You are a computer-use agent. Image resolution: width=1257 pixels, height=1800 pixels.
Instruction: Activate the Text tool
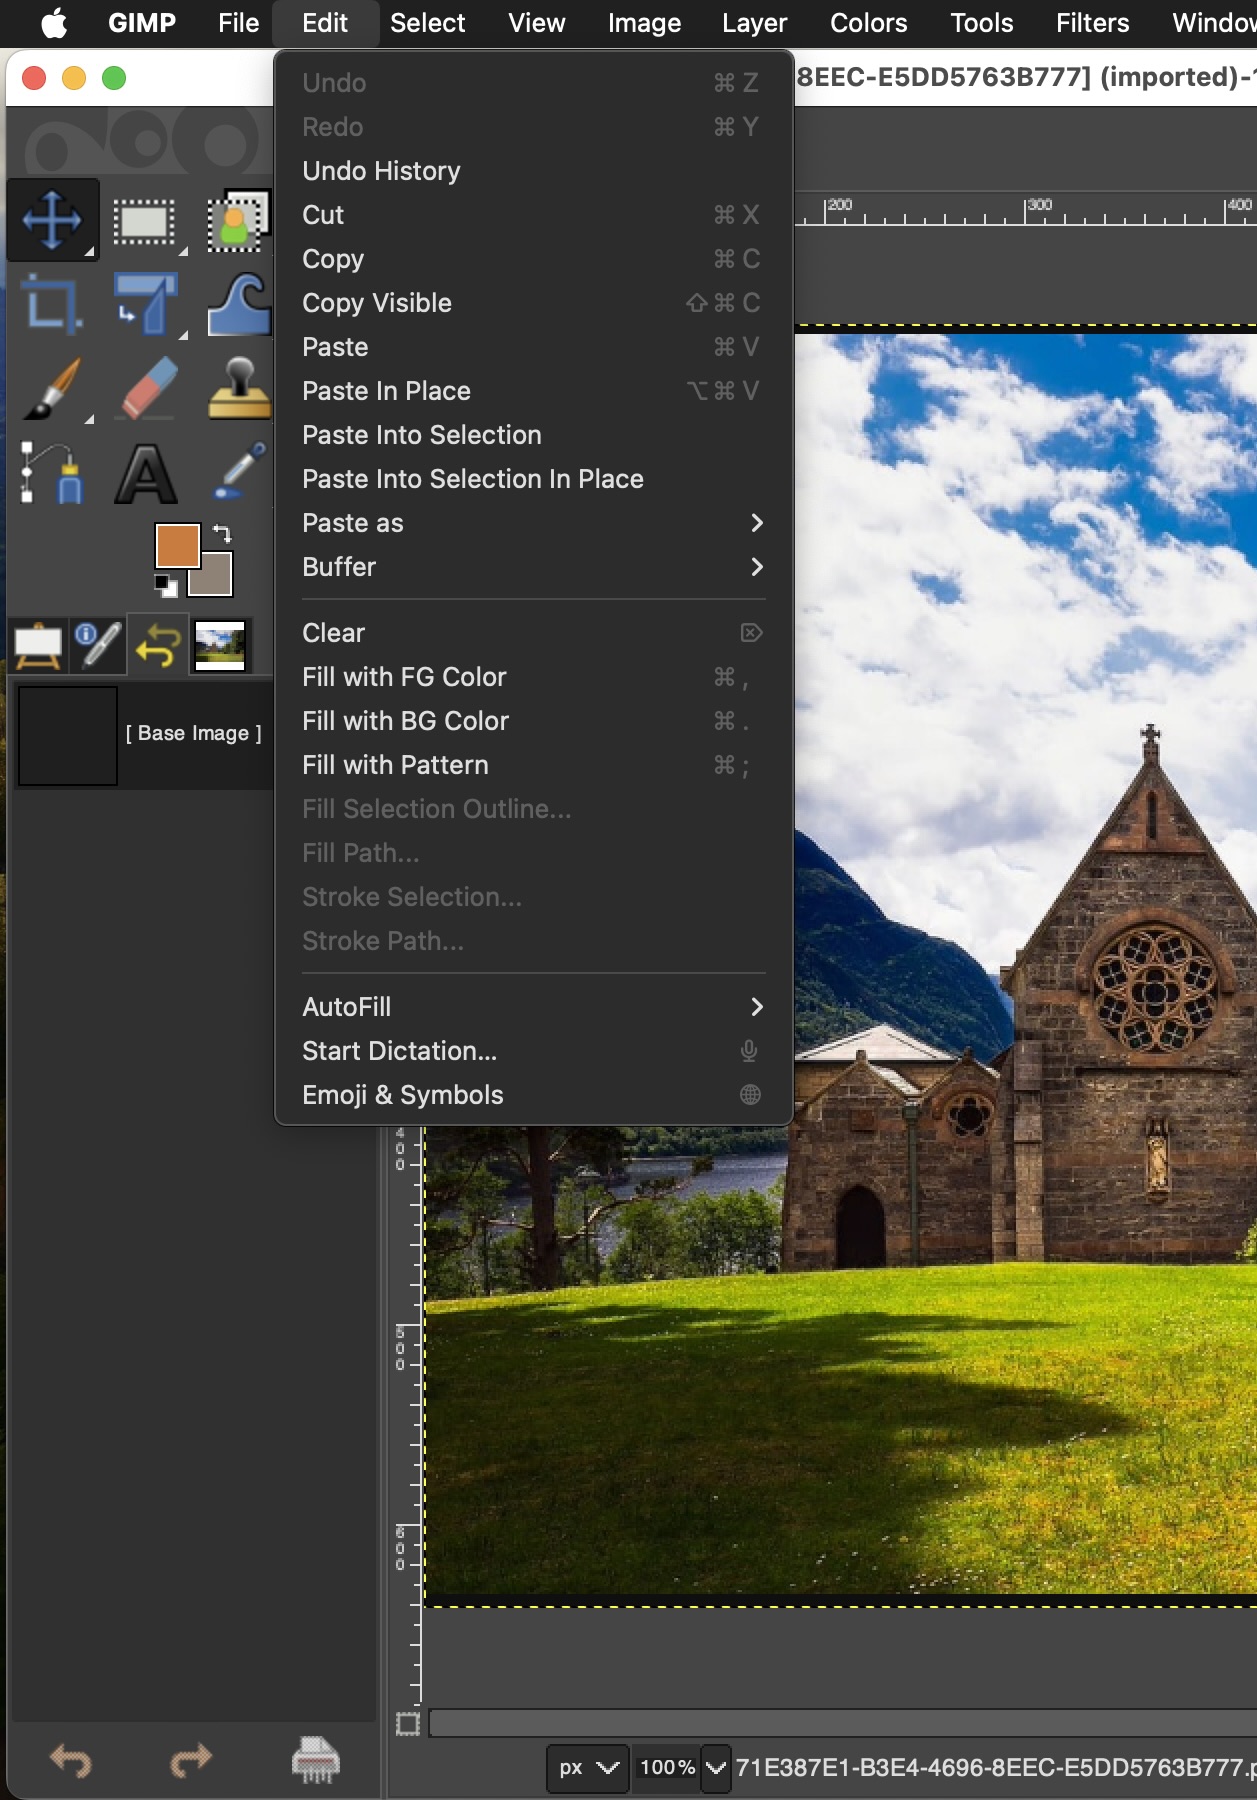pyautogui.click(x=146, y=474)
